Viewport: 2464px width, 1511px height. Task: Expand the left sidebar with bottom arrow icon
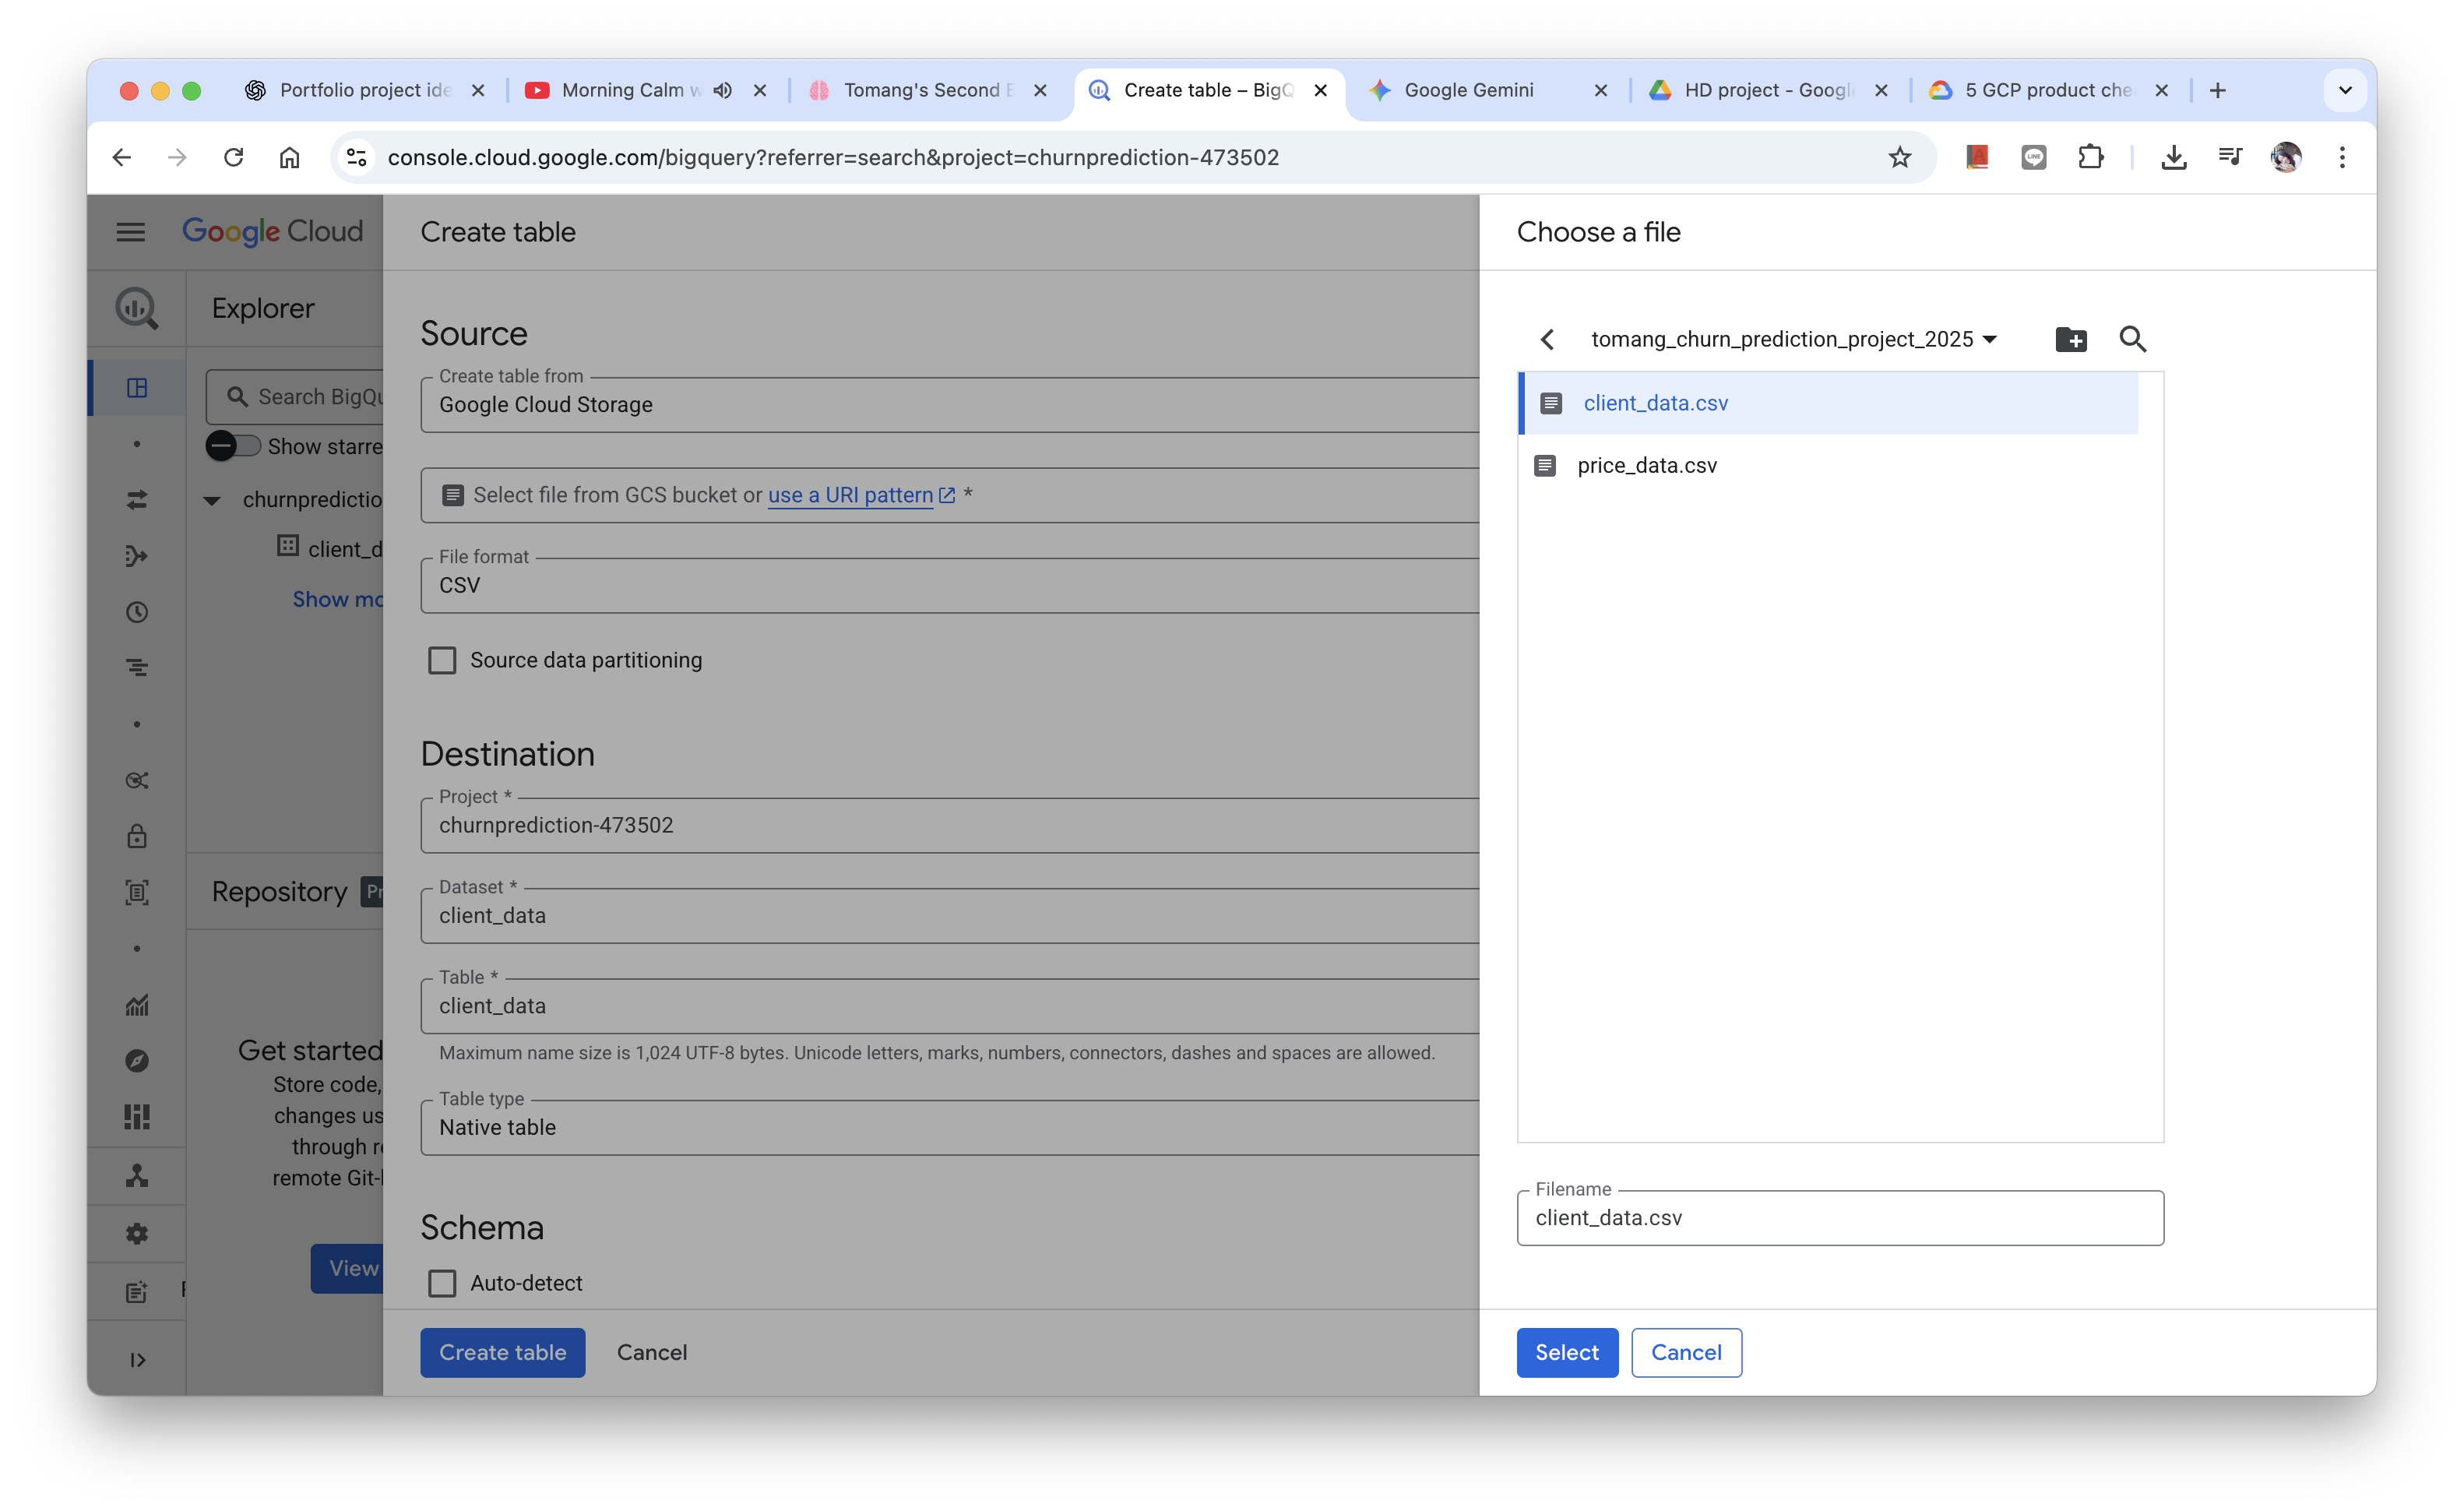tap(137, 1359)
